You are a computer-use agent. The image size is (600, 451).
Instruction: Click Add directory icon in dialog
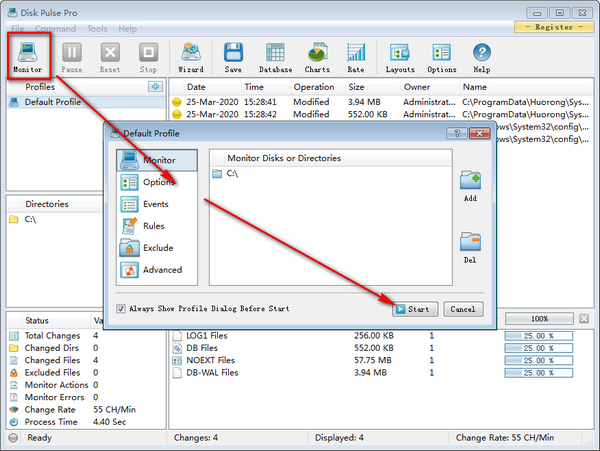click(470, 185)
